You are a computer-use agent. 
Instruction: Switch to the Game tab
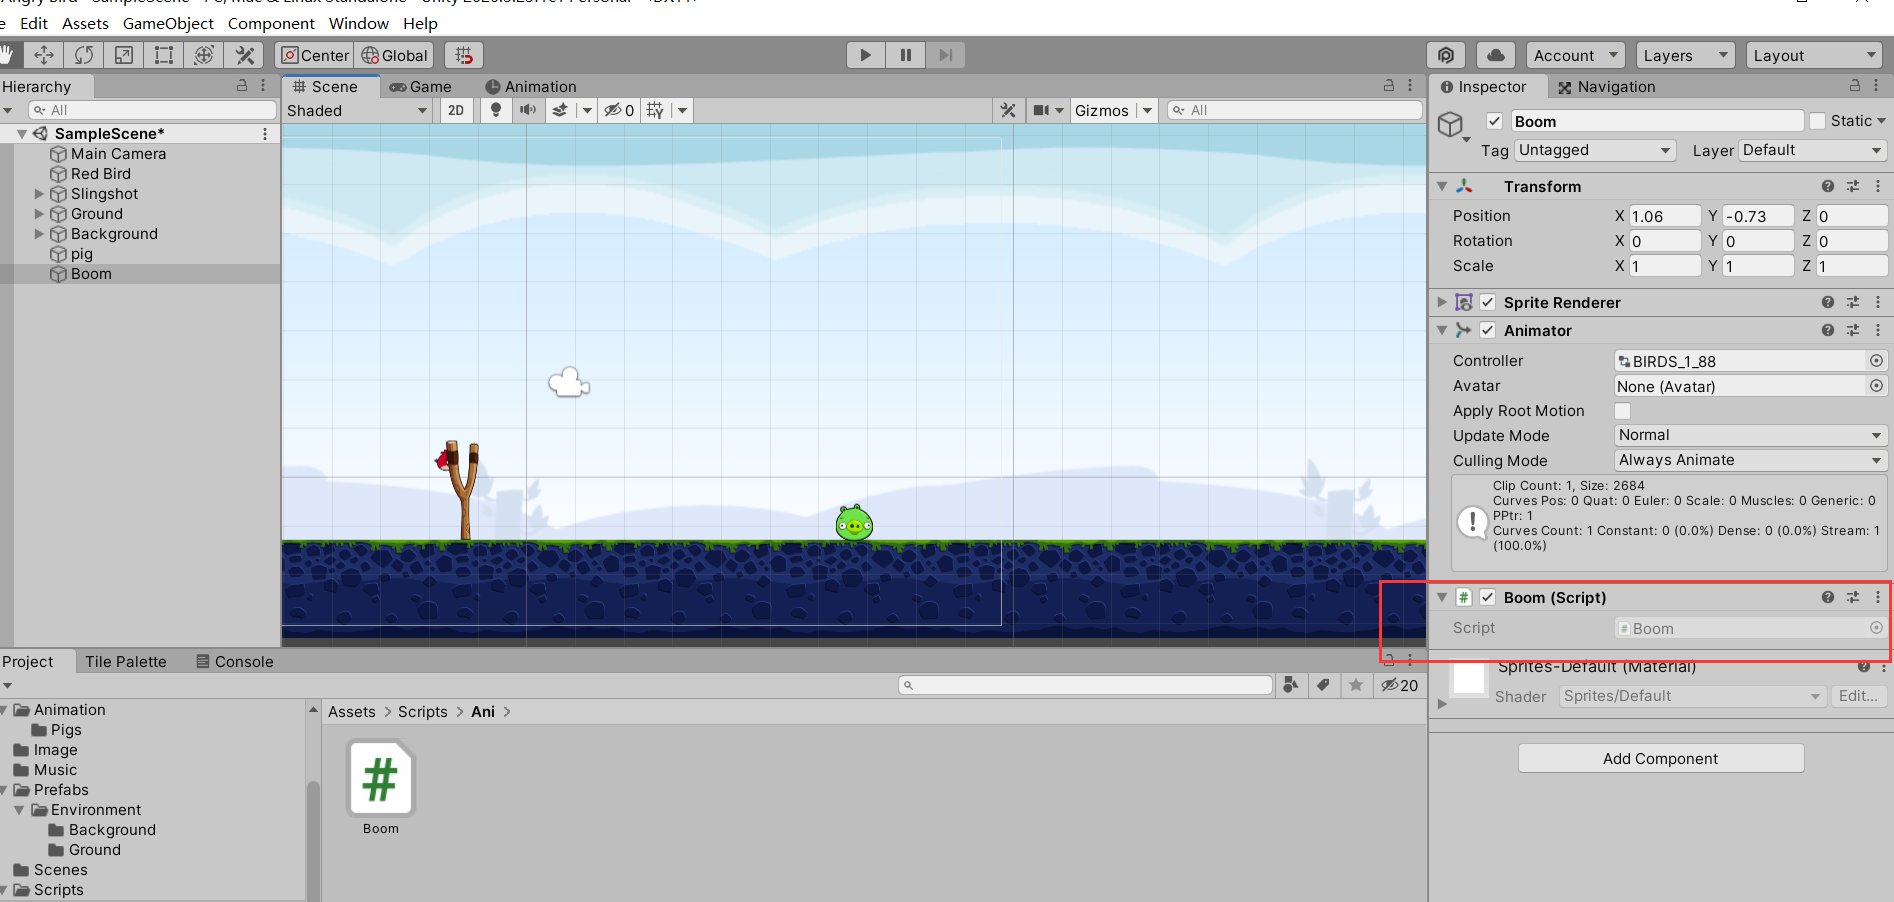tap(421, 87)
